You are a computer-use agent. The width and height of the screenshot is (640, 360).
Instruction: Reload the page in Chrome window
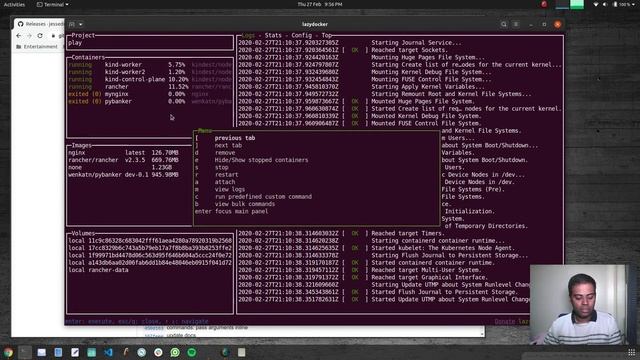tap(40, 36)
